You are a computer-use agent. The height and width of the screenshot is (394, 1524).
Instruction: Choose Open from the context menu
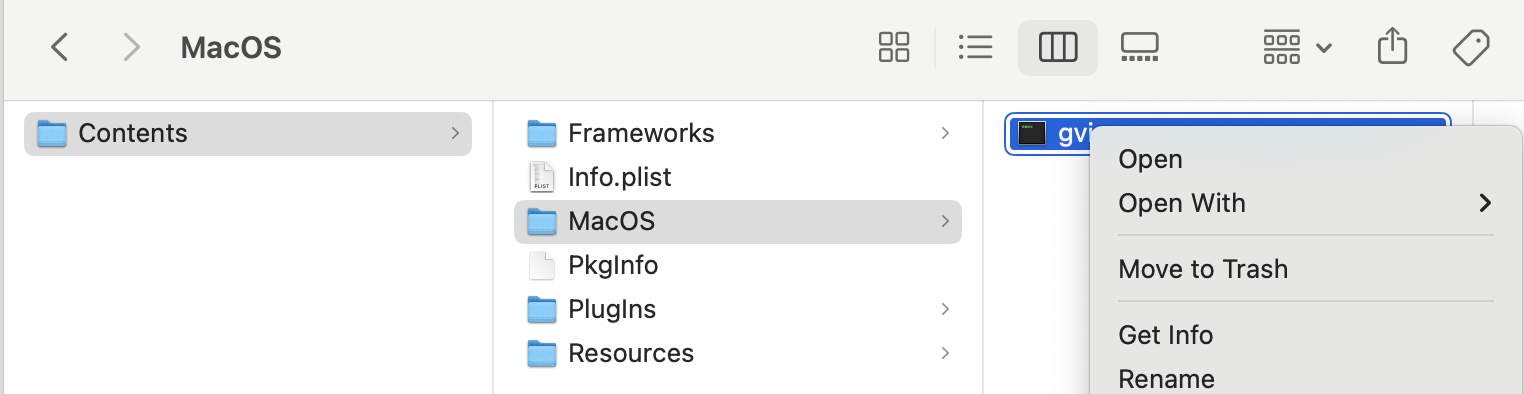pos(1150,159)
